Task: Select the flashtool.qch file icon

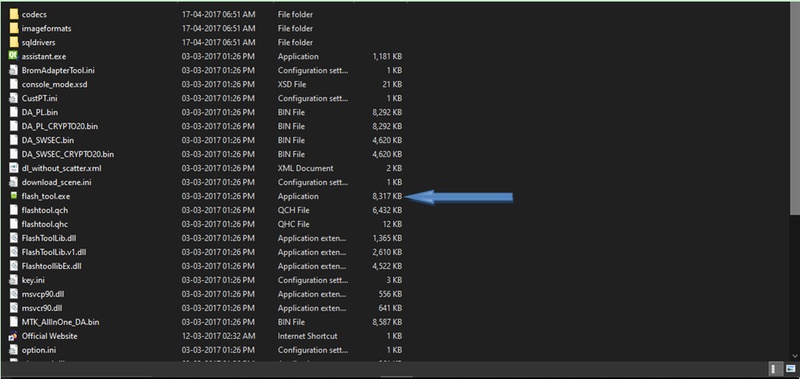Action: pyautogui.click(x=14, y=210)
